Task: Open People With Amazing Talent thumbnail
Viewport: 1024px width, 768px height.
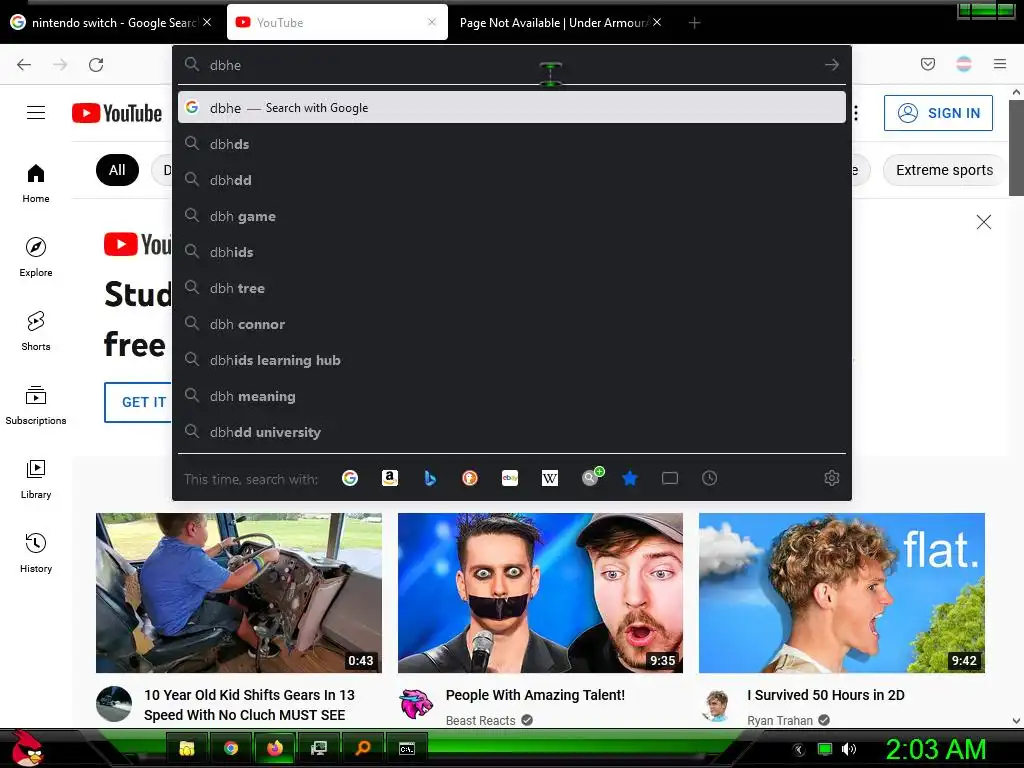Action: (541, 593)
